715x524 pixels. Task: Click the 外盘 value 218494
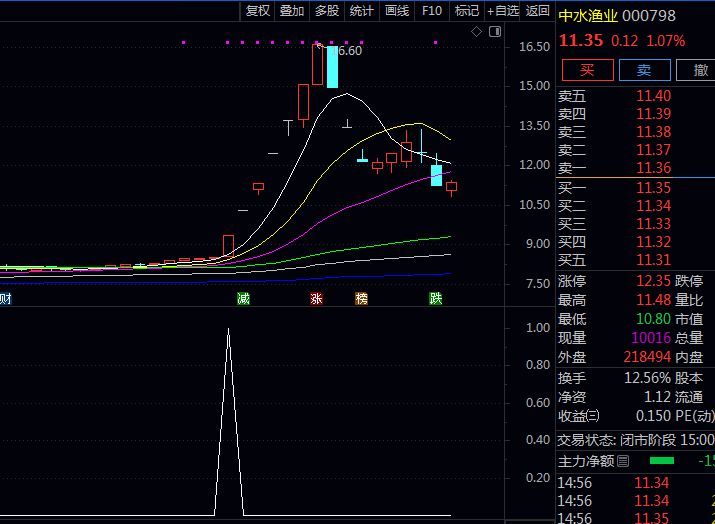647,357
